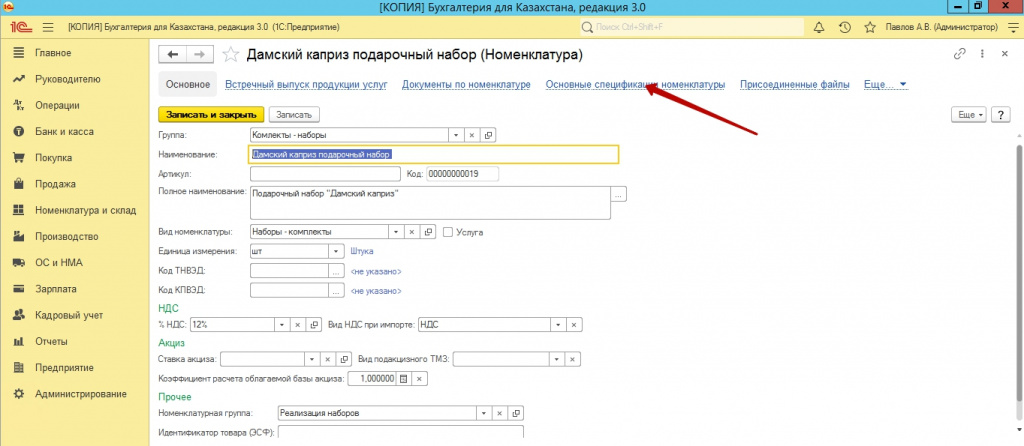Pick Код КПВЭД with ellipsis button

click(x=336, y=291)
